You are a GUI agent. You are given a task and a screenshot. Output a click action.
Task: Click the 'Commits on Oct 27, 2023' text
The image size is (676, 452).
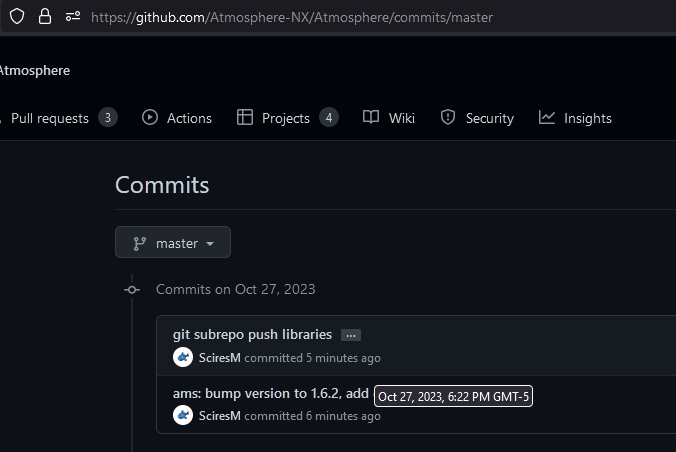pos(236,289)
